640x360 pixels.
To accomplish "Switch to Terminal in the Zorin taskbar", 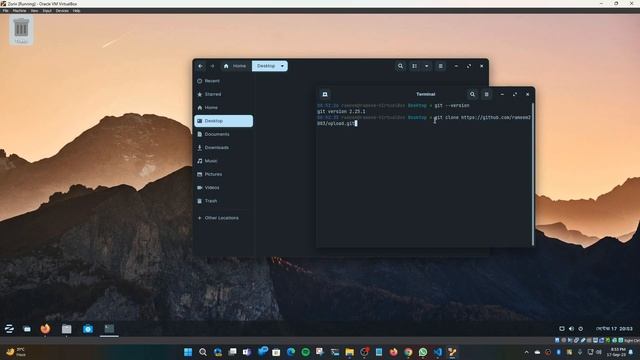I will coord(109,329).
